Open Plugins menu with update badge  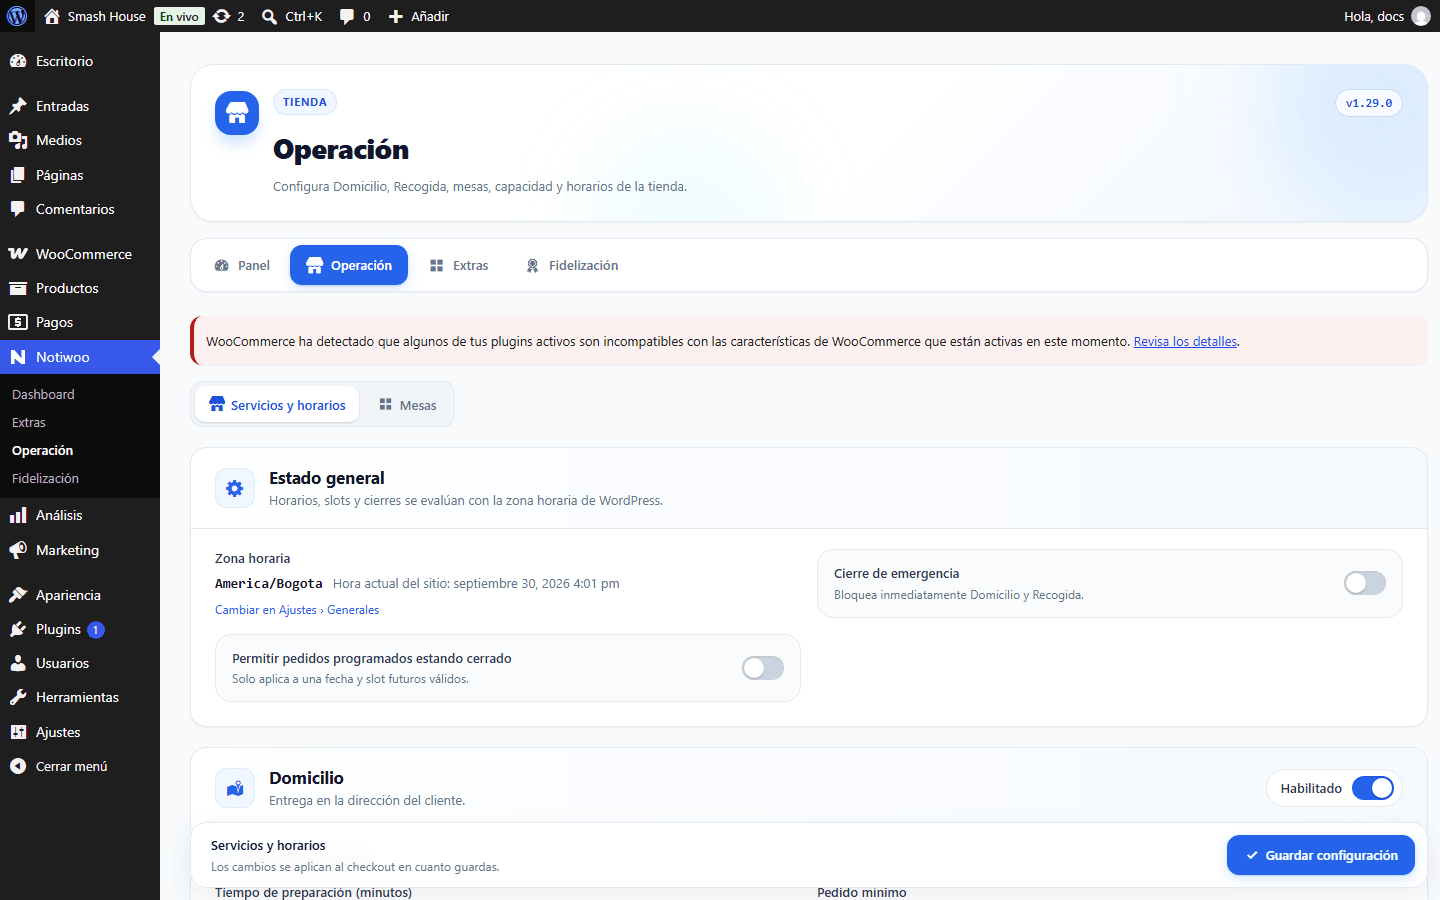pos(80,629)
